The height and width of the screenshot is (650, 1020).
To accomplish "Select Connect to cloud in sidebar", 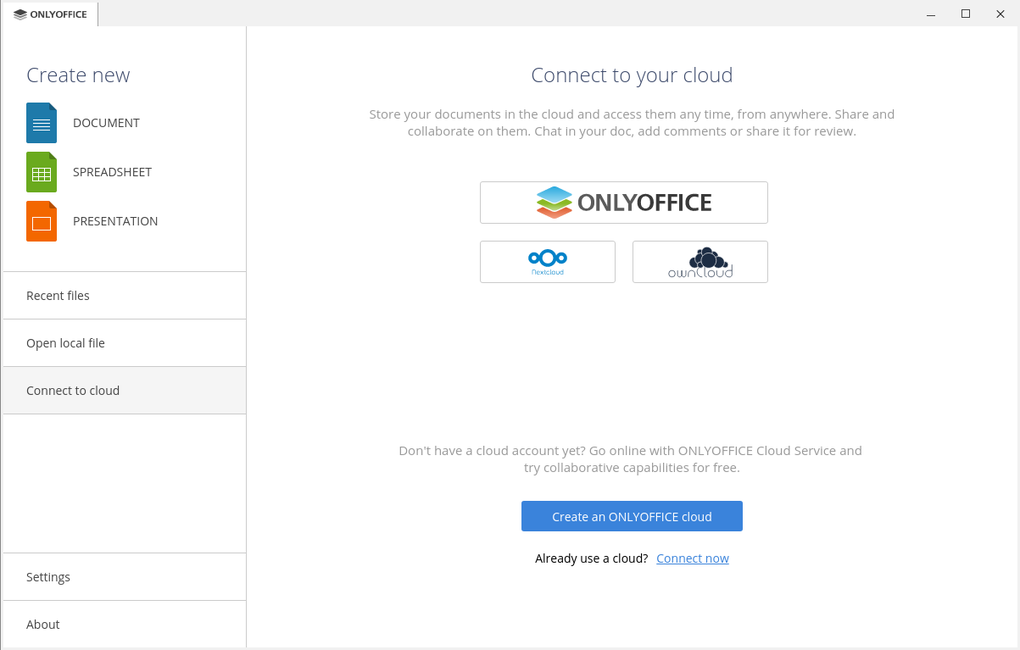I will (73, 391).
